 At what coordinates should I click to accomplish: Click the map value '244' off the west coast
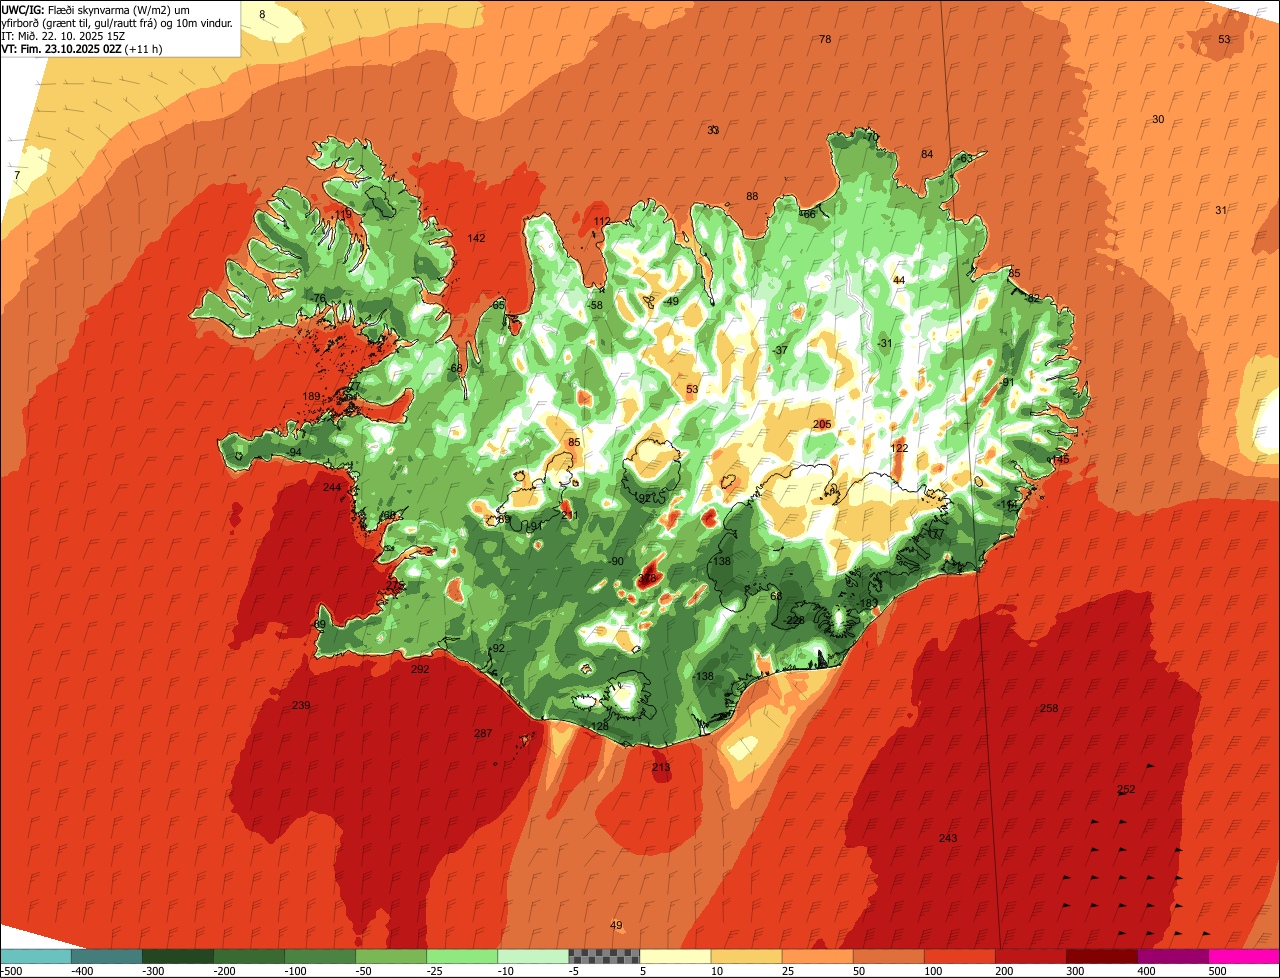(x=332, y=487)
